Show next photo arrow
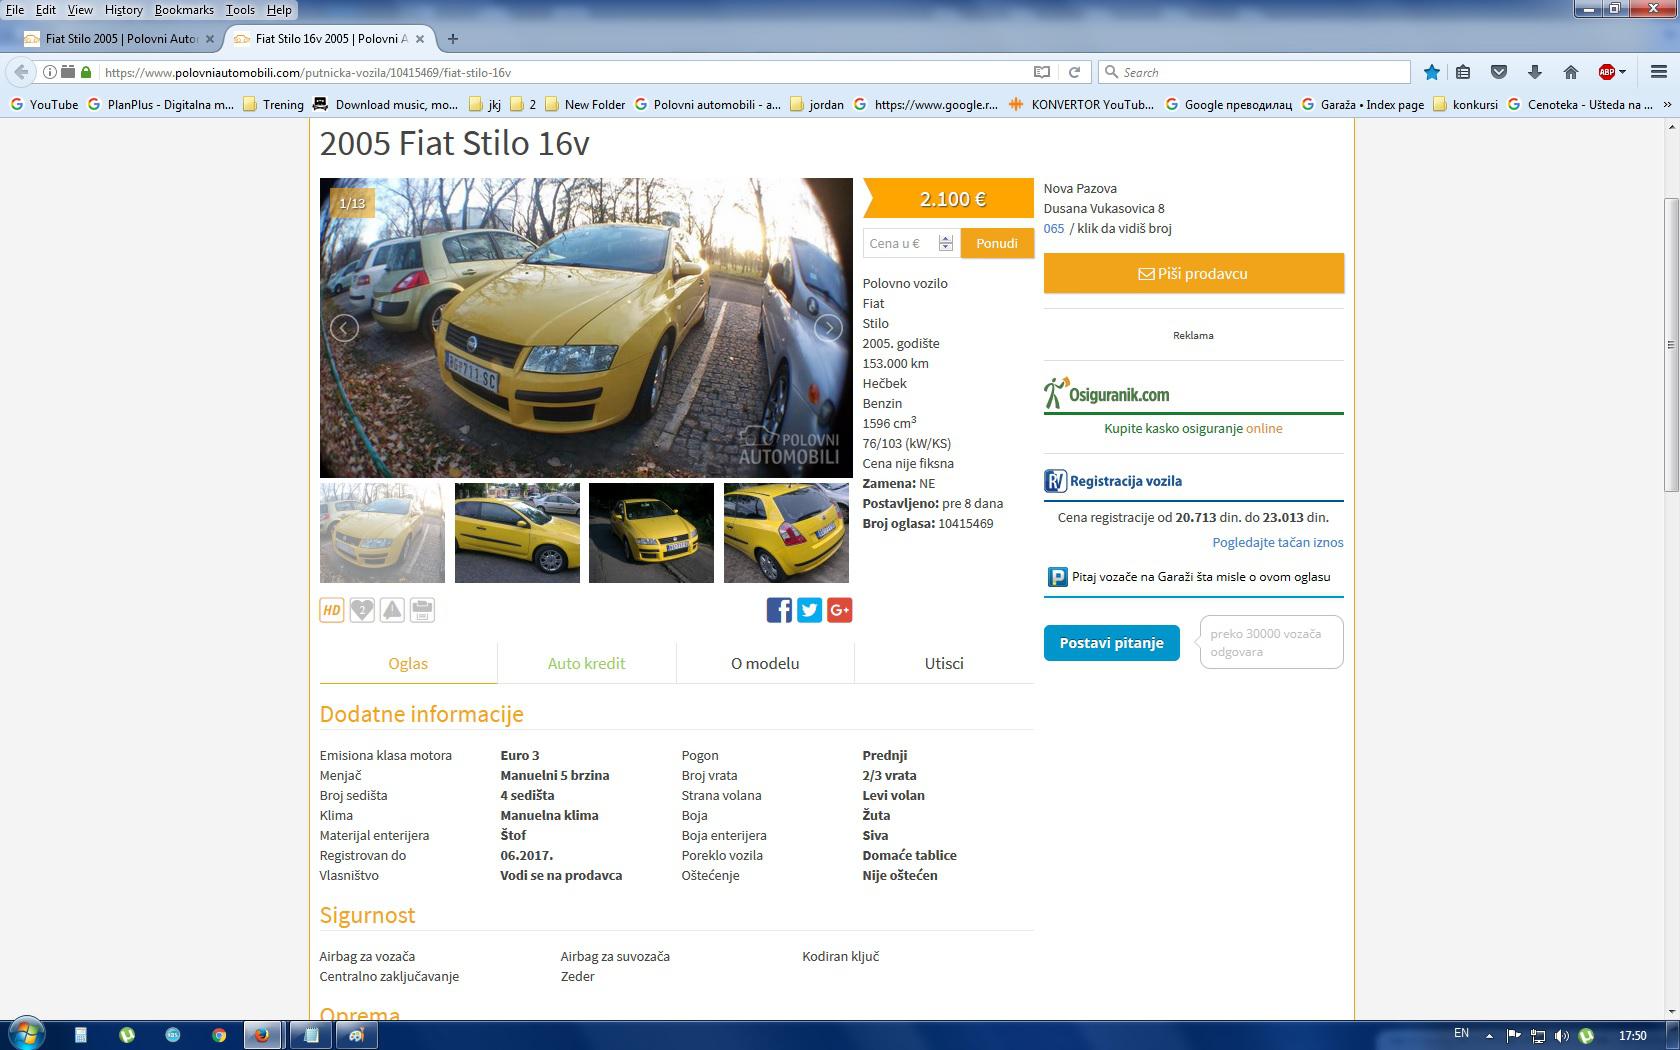Screen dimensions: 1680x1050 [x=828, y=328]
